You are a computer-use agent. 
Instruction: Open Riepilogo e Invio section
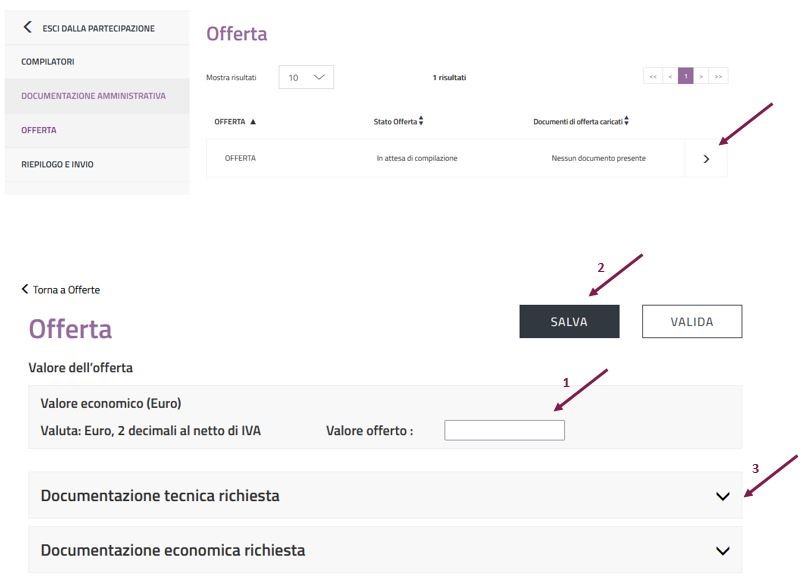[x=57, y=164]
